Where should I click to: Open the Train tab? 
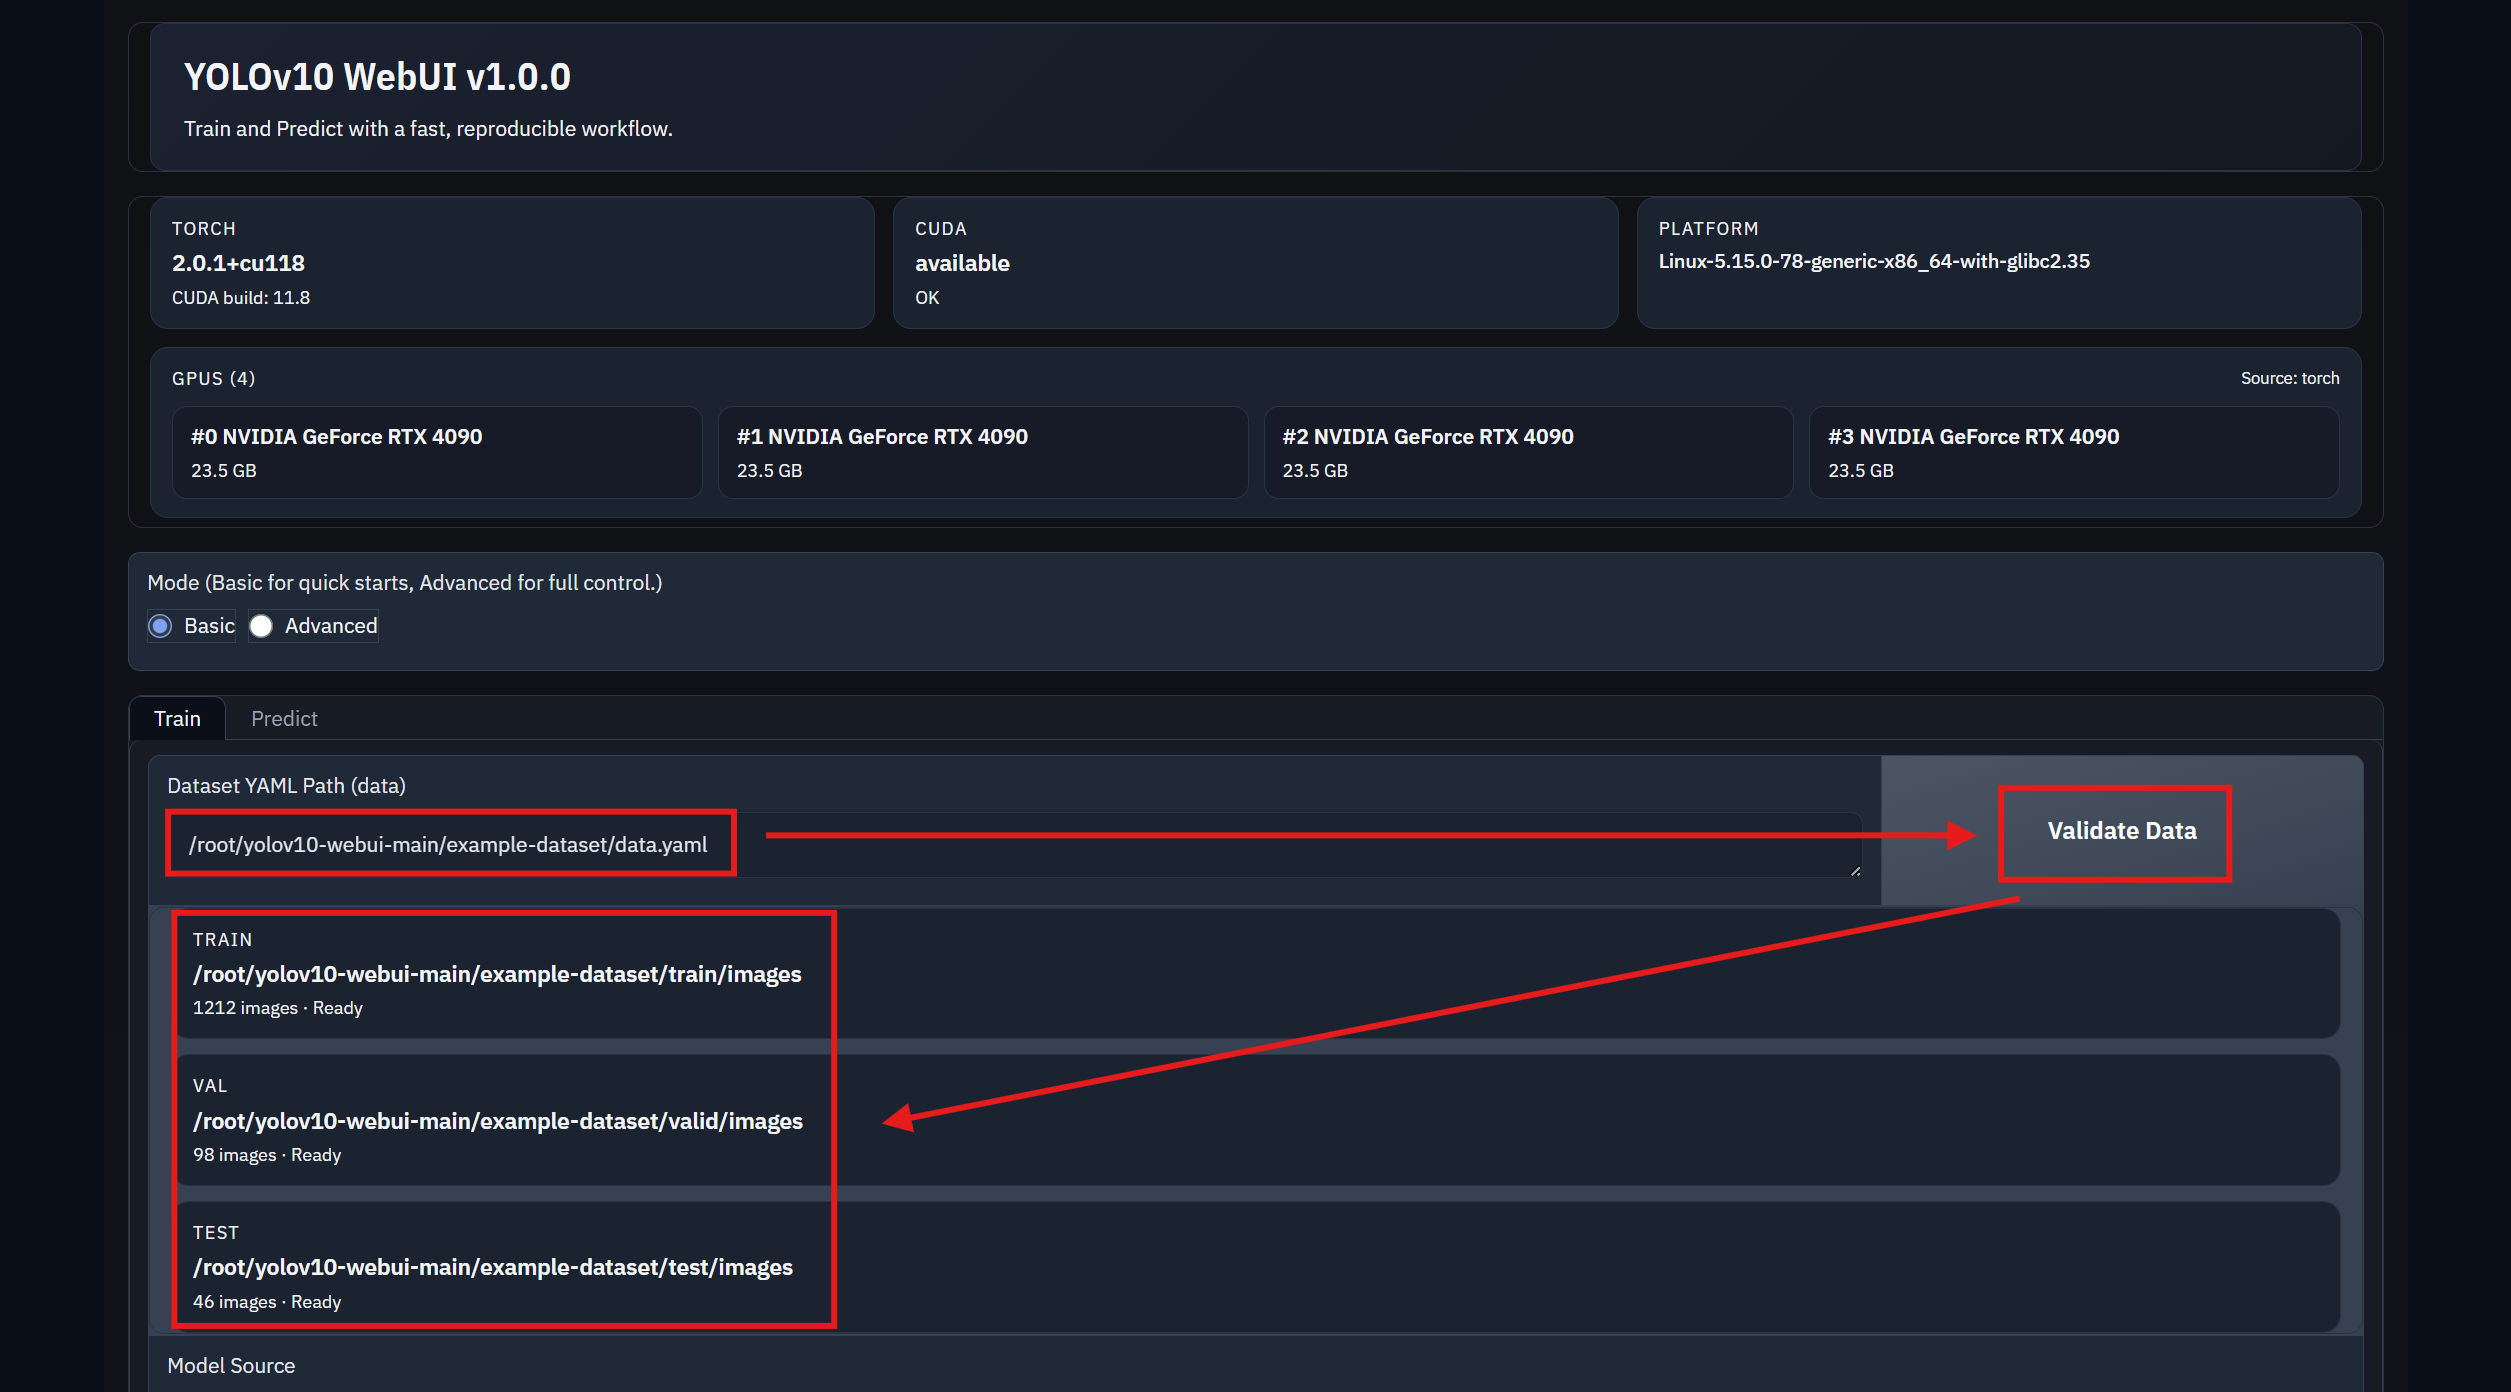pyautogui.click(x=177, y=718)
